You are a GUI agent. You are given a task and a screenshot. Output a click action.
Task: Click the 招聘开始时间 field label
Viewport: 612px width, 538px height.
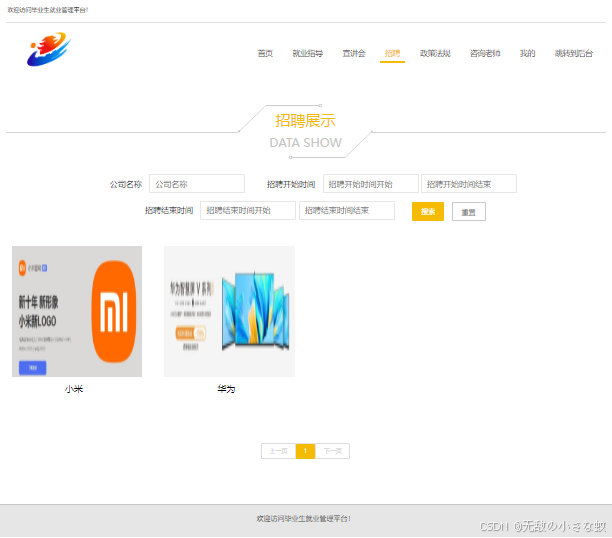(x=291, y=184)
